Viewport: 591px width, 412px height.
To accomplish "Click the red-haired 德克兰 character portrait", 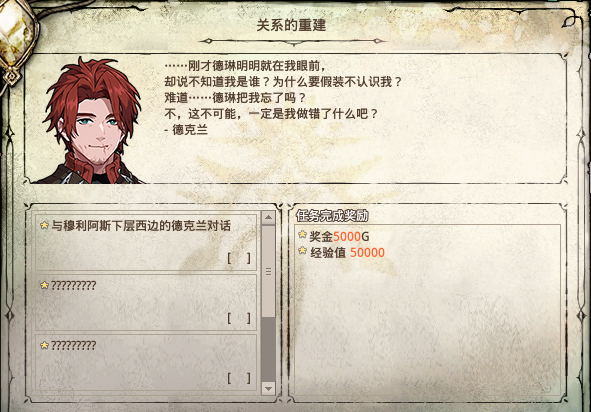I will click(92, 121).
